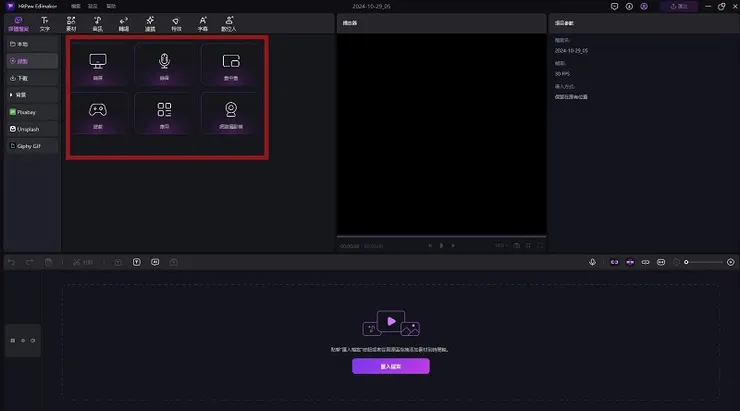
Task: Open the aspect ratio dropdown in player
Action: (501, 245)
